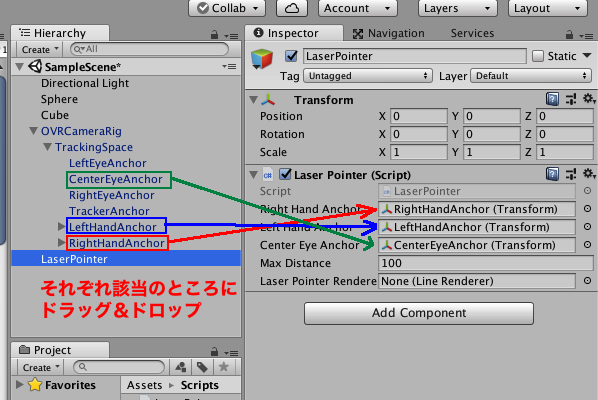Open the SampleScene options menu
This screenshot has height=400, width=598.
(x=229, y=67)
